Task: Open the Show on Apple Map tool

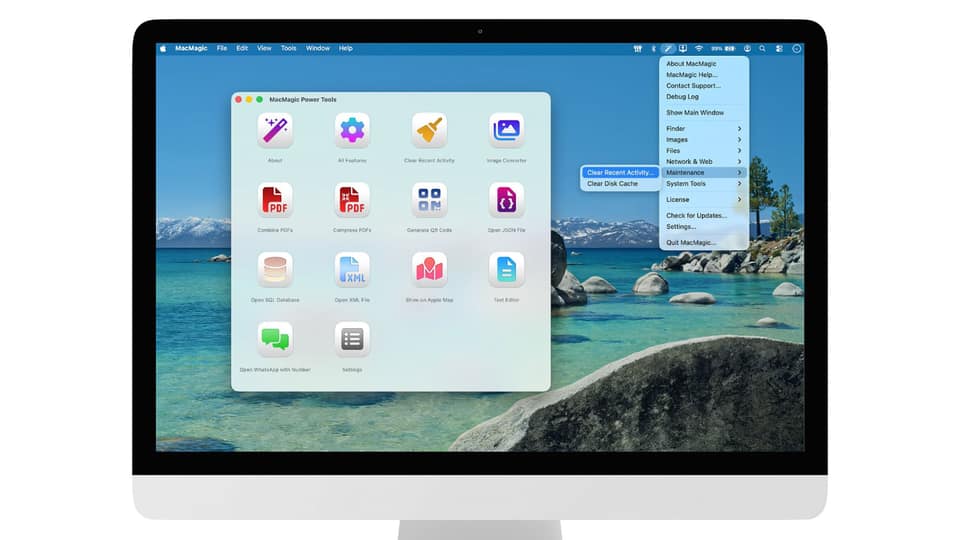Action: click(429, 269)
